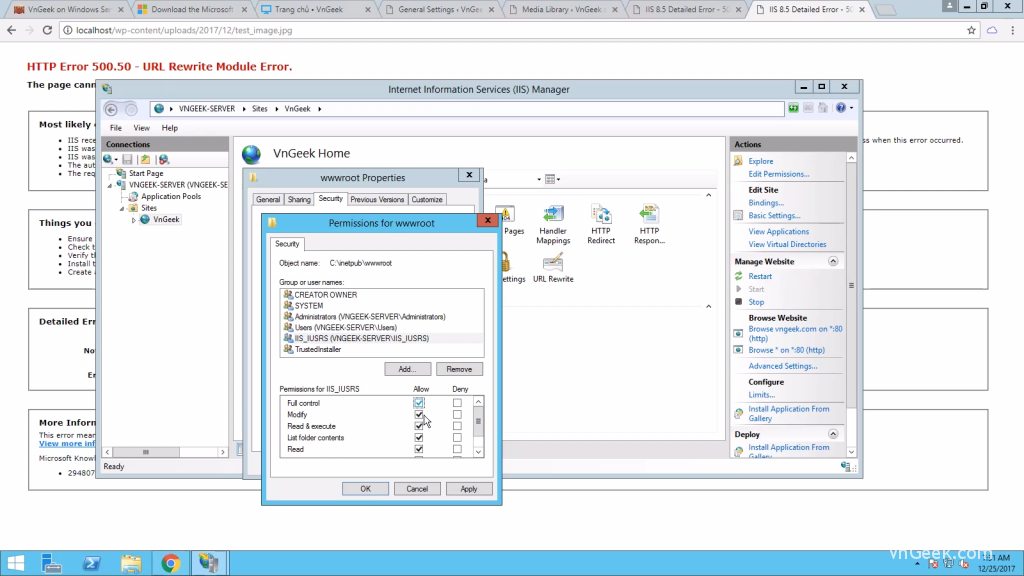Bookmark this page with the star icon
1024x576 pixels.
point(971,30)
